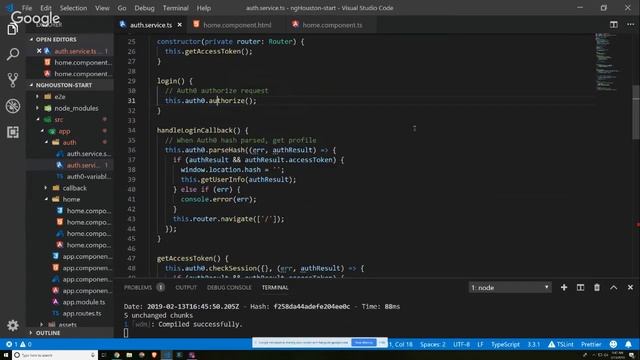The image size is (640, 360).
Task: Switch to home.component.ts tab
Action: point(331,25)
